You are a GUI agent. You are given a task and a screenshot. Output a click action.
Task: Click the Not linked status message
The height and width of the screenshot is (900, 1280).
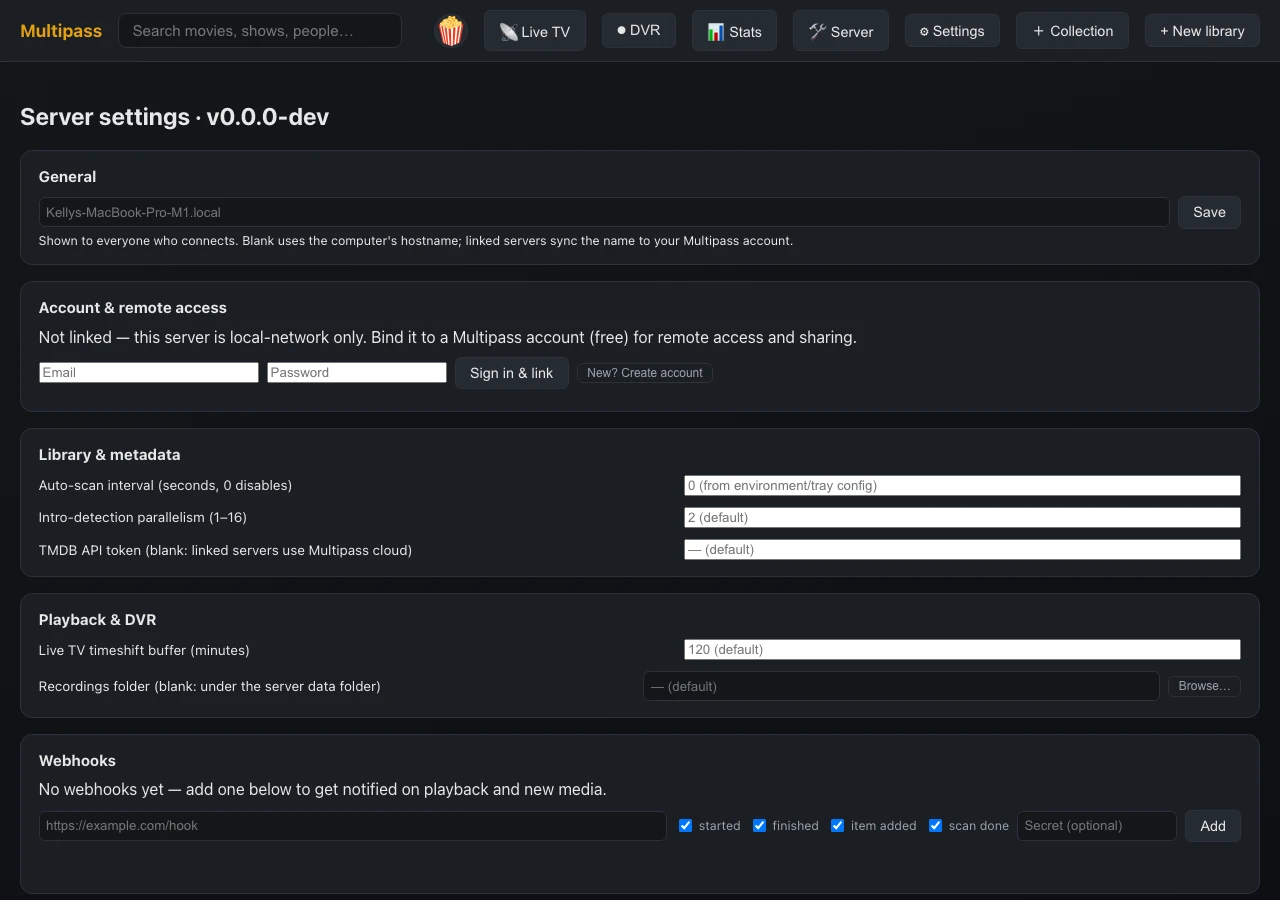point(448,338)
